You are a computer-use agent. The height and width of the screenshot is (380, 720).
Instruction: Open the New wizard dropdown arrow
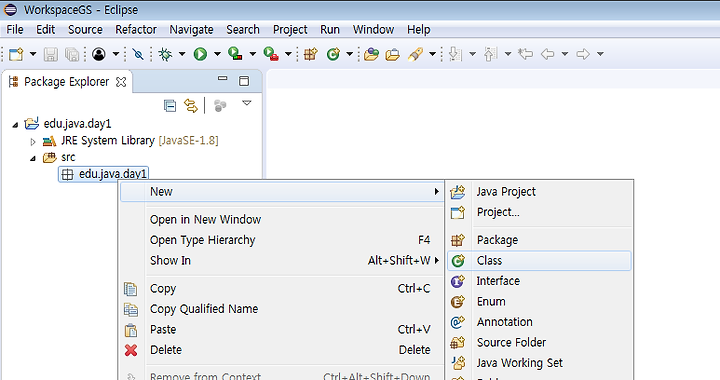pos(33,54)
